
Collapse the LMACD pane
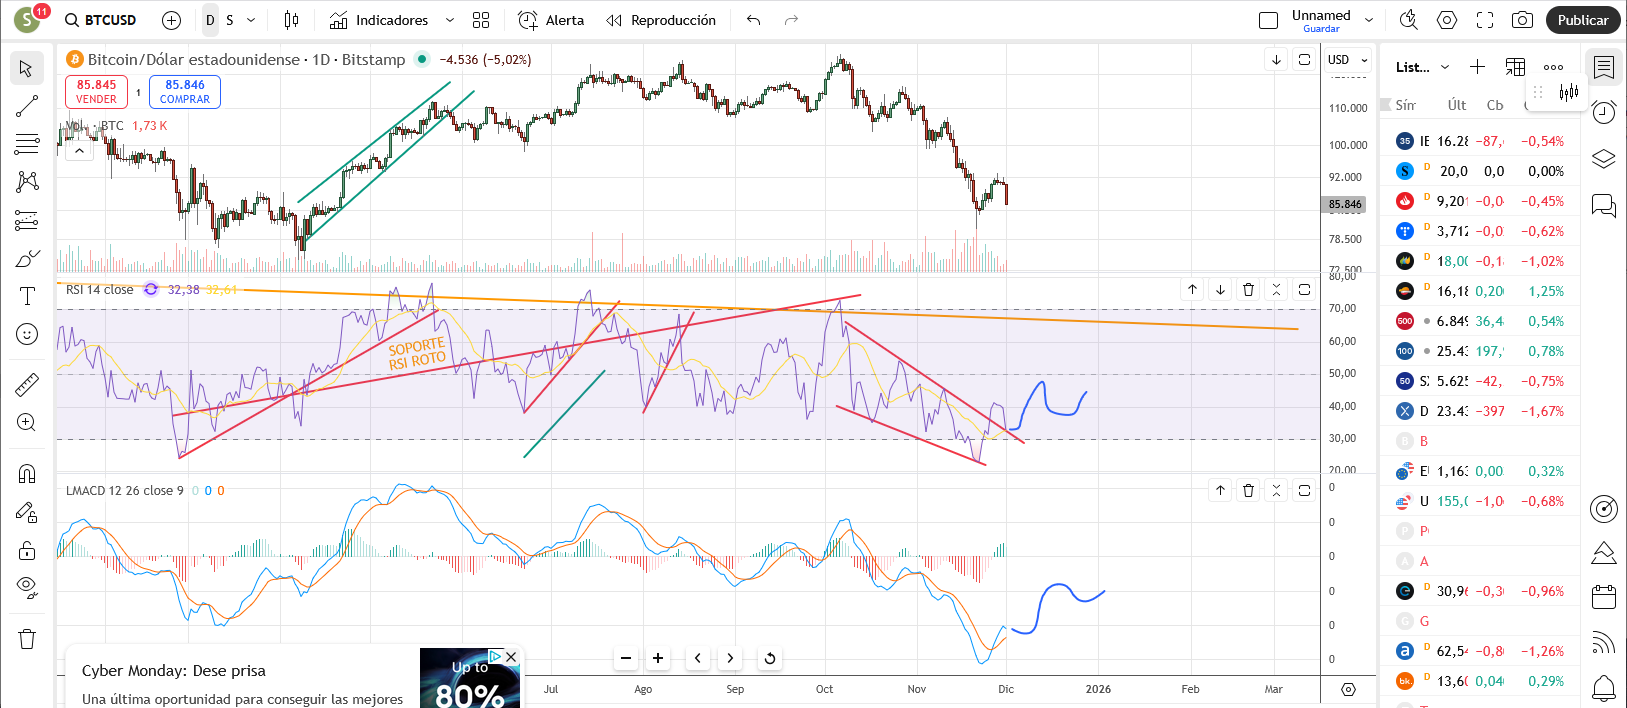coord(1276,490)
